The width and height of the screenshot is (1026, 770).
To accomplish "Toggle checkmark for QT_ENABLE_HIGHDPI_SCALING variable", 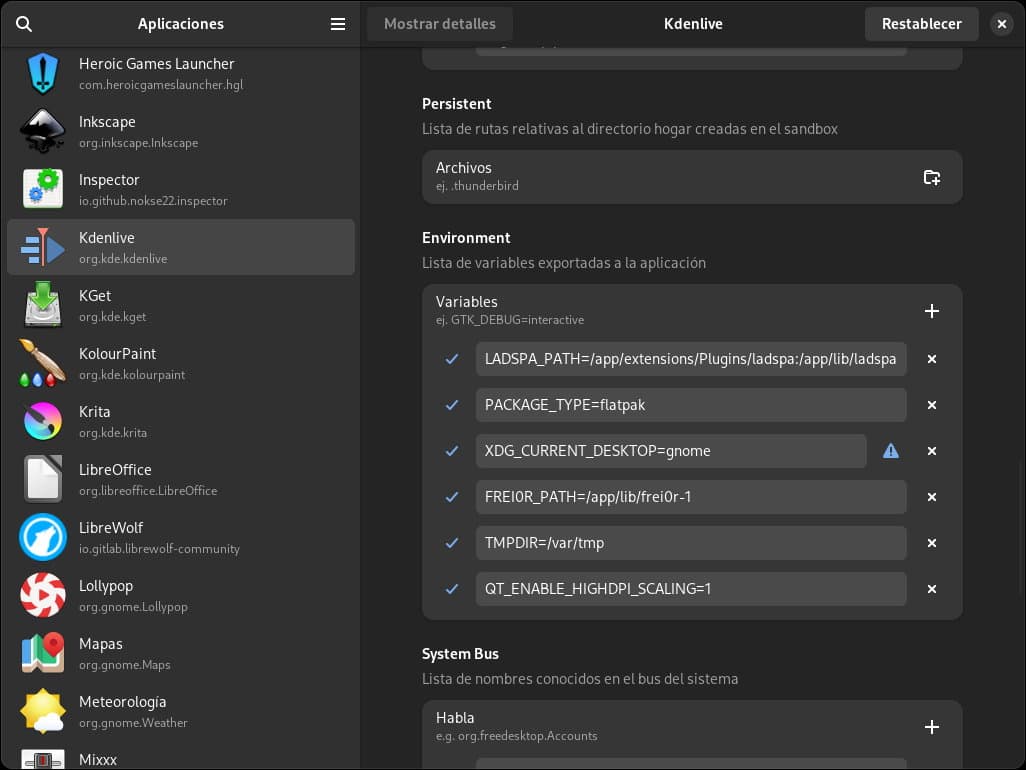I will 451,589.
